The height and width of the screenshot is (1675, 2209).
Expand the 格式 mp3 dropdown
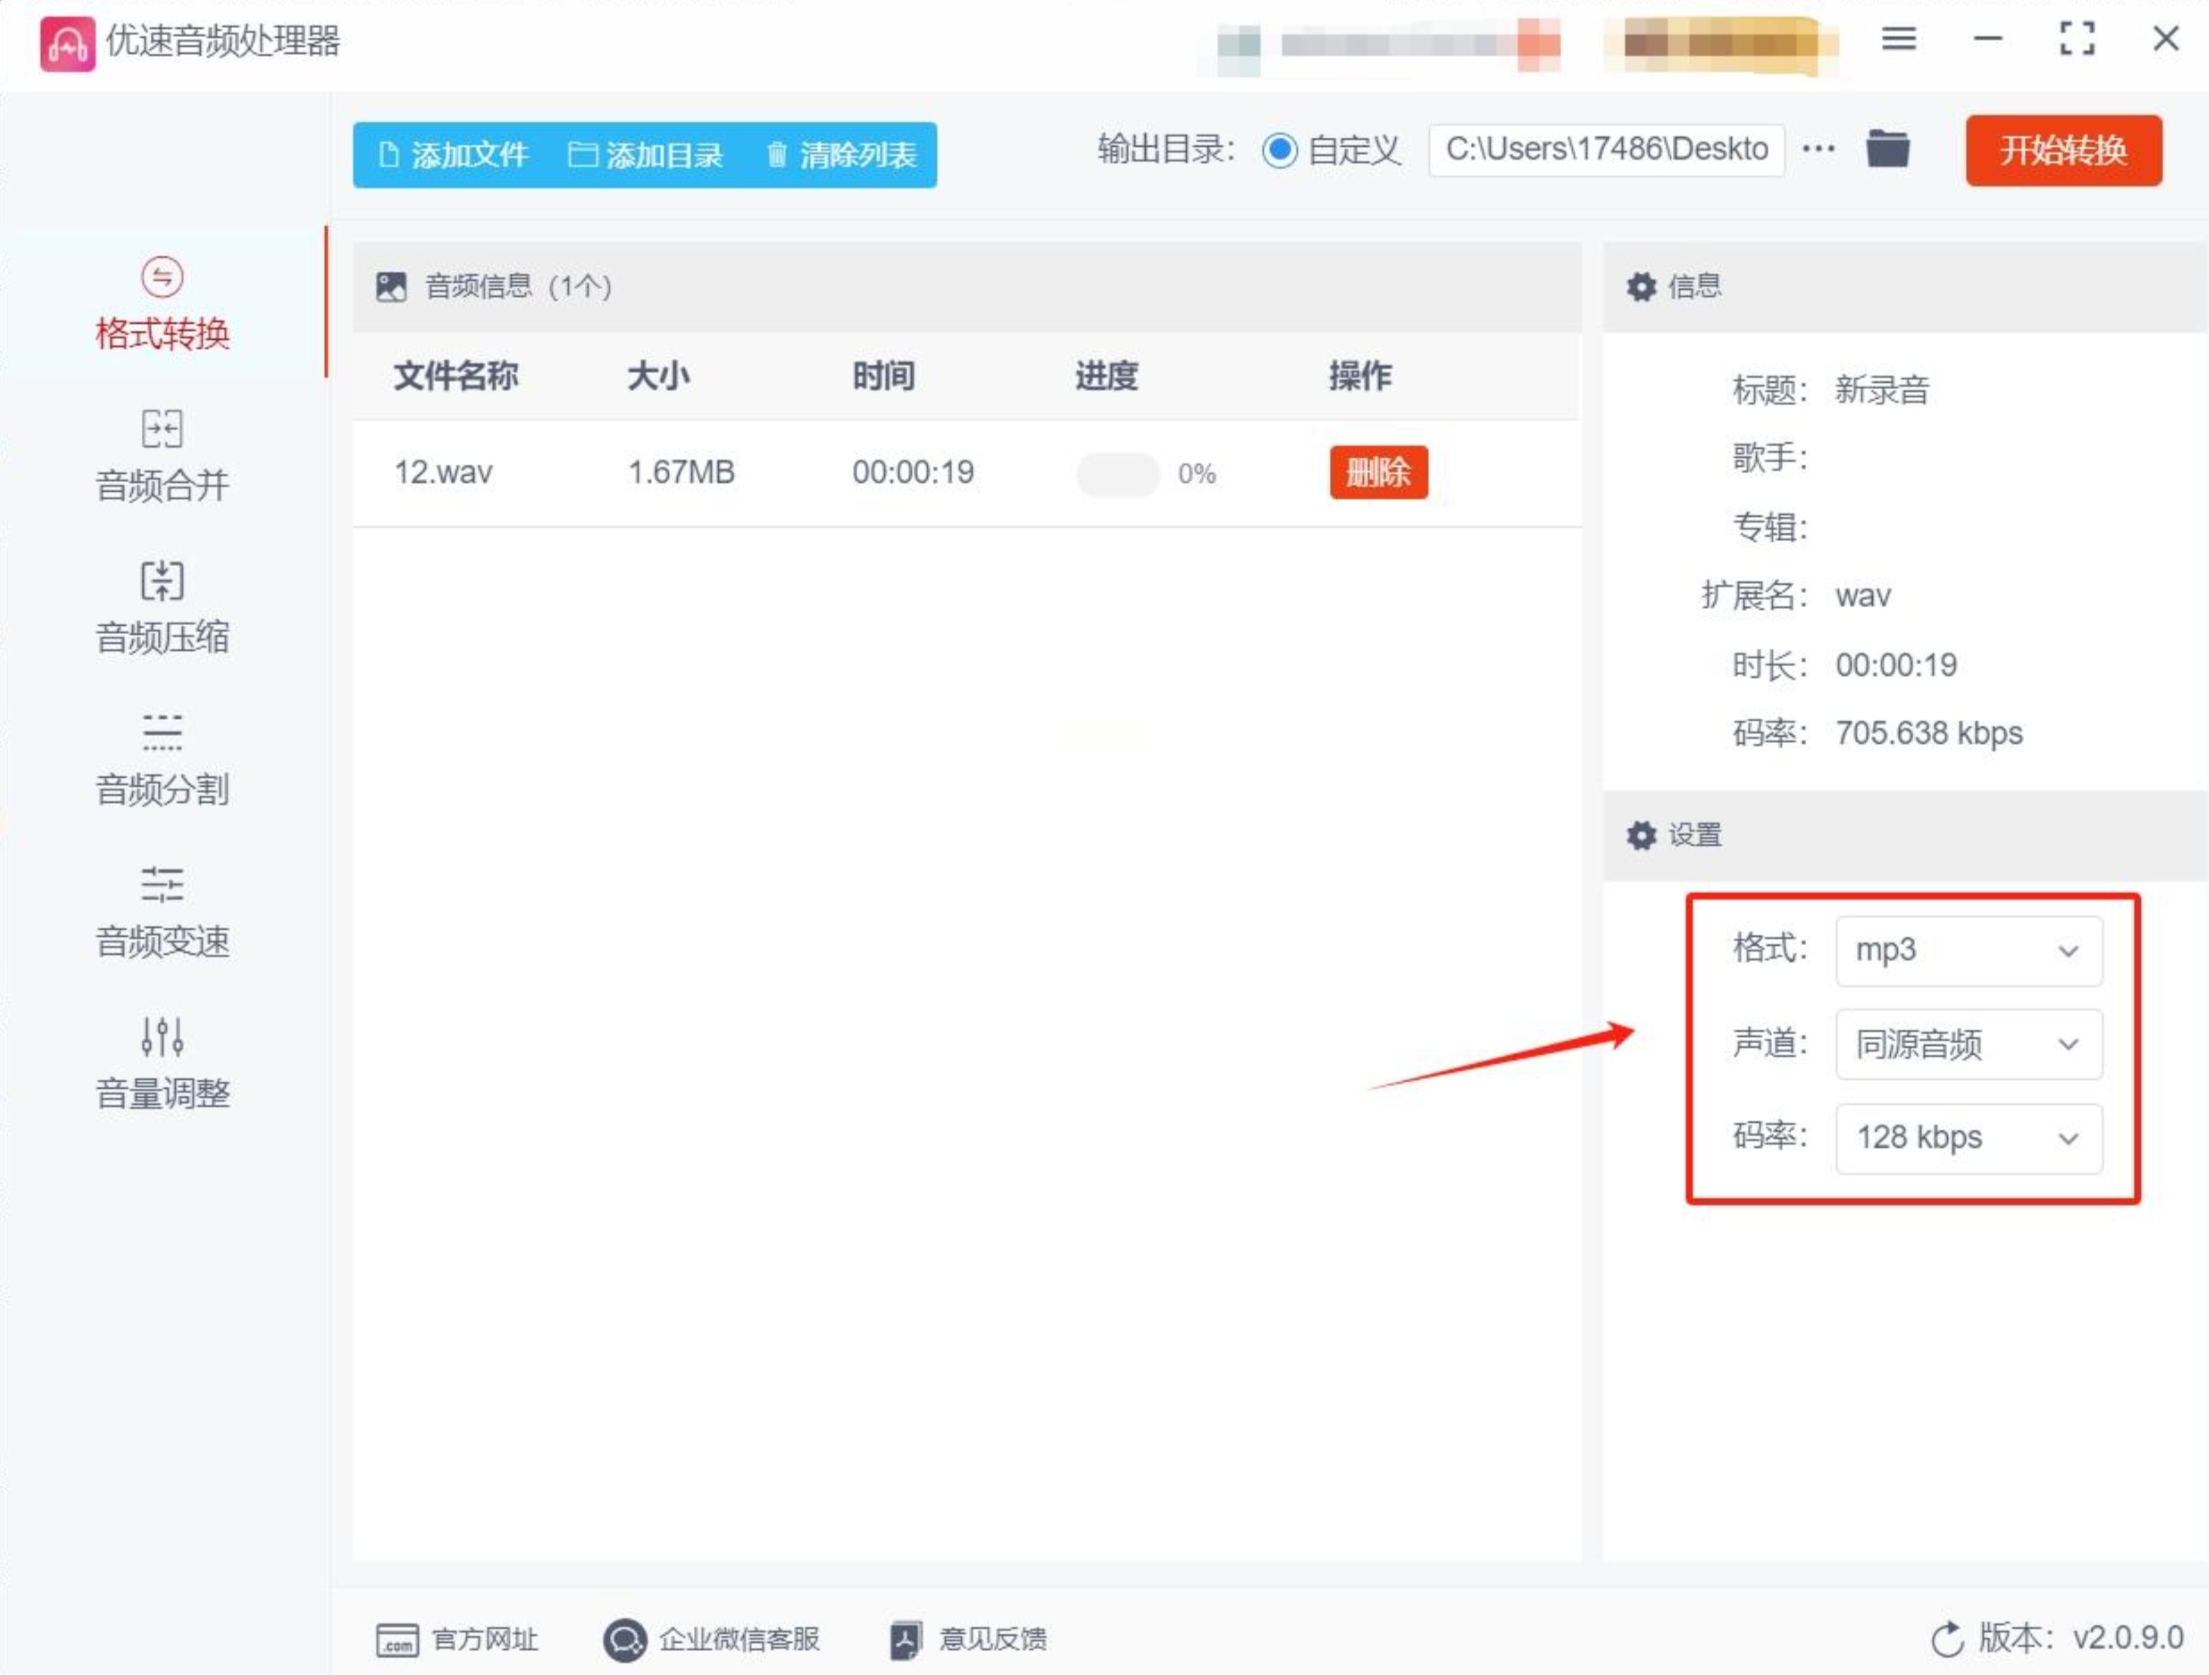tap(1968, 950)
